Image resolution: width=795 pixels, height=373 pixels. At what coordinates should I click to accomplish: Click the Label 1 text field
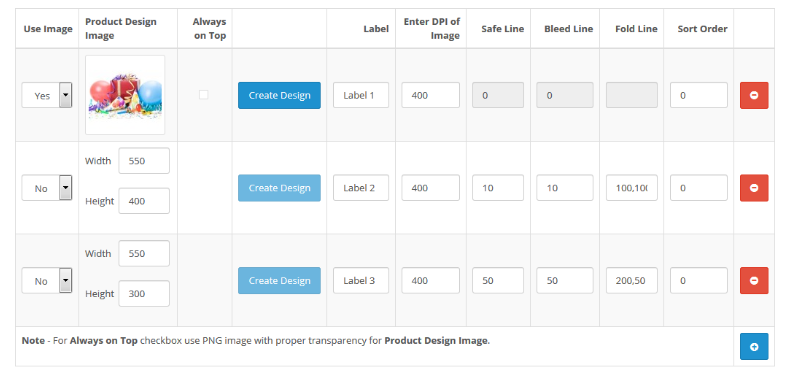[361, 95]
